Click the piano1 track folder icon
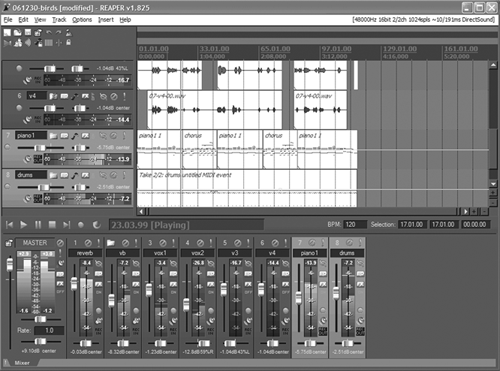Screen dimensions: 500x371 [x=53, y=136]
